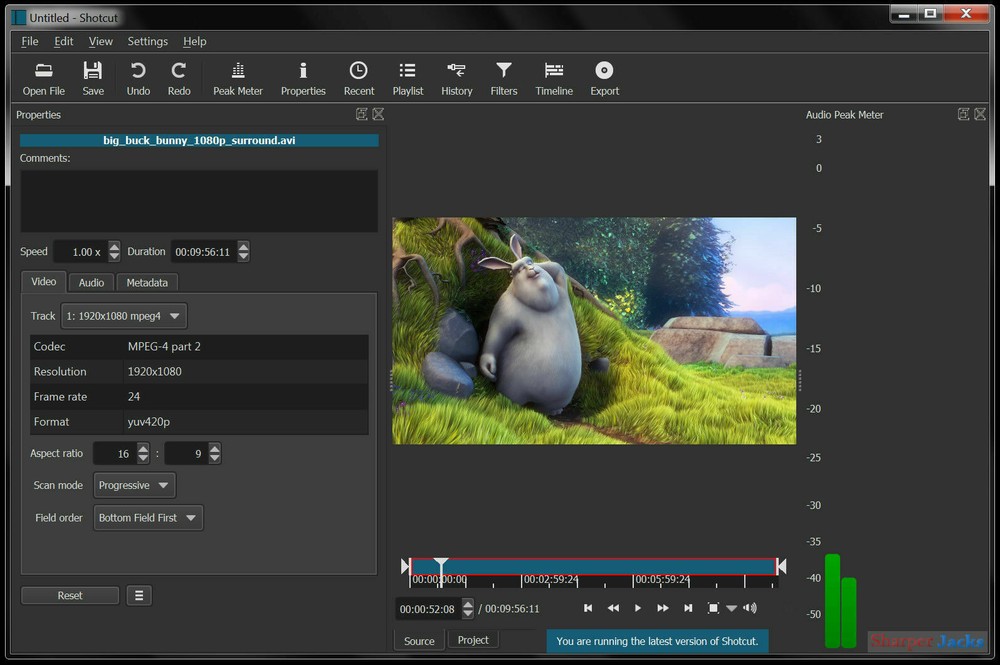The height and width of the screenshot is (665, 1000).
Task: Dismiss the latest version notification
Action: pyautogui.click(x=657, y=641)
